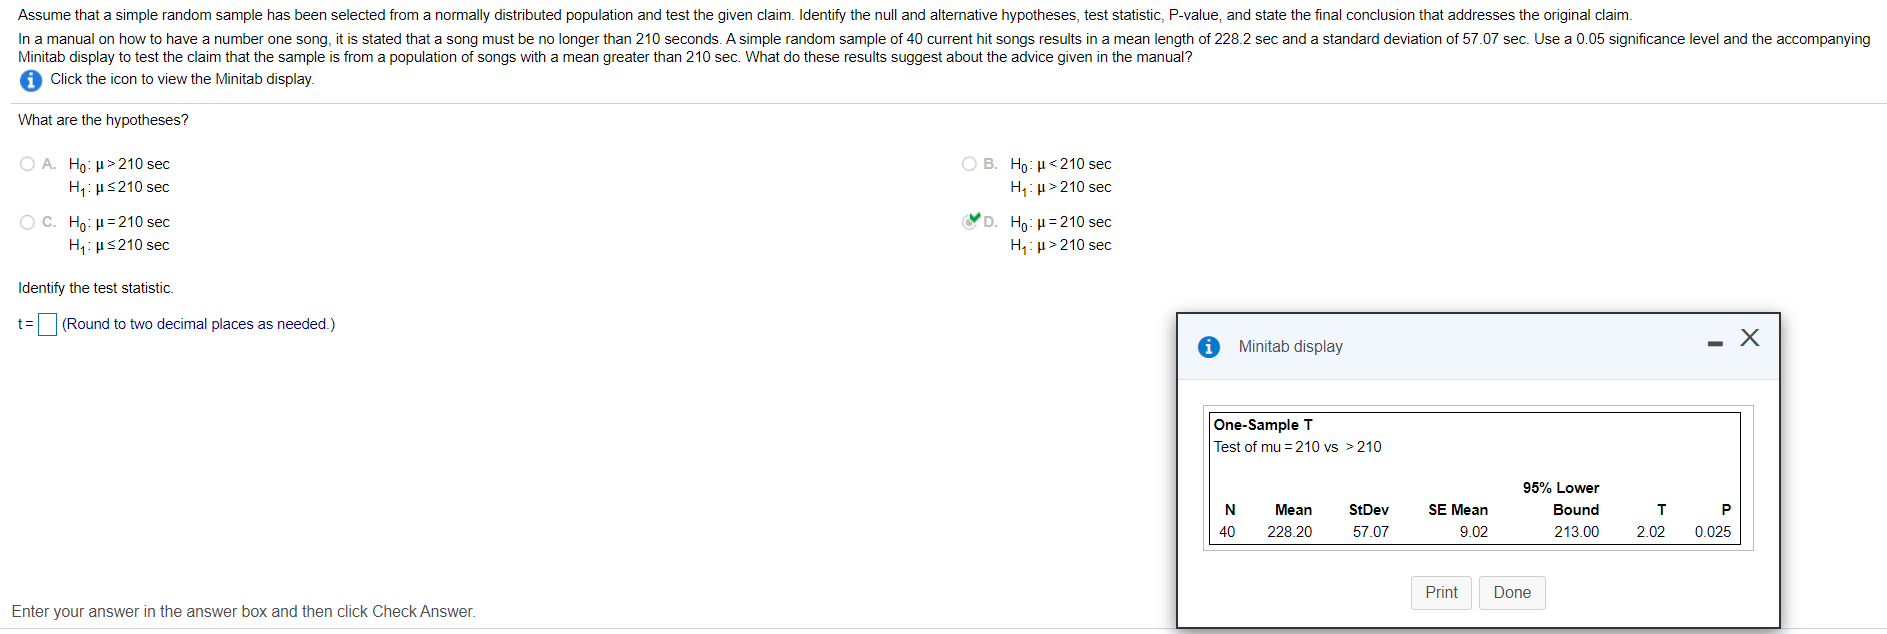Viewport: 1887px width, 634px height.
Task: Click the Print button in the Minitab dialog
Action: click(1440, 592)
